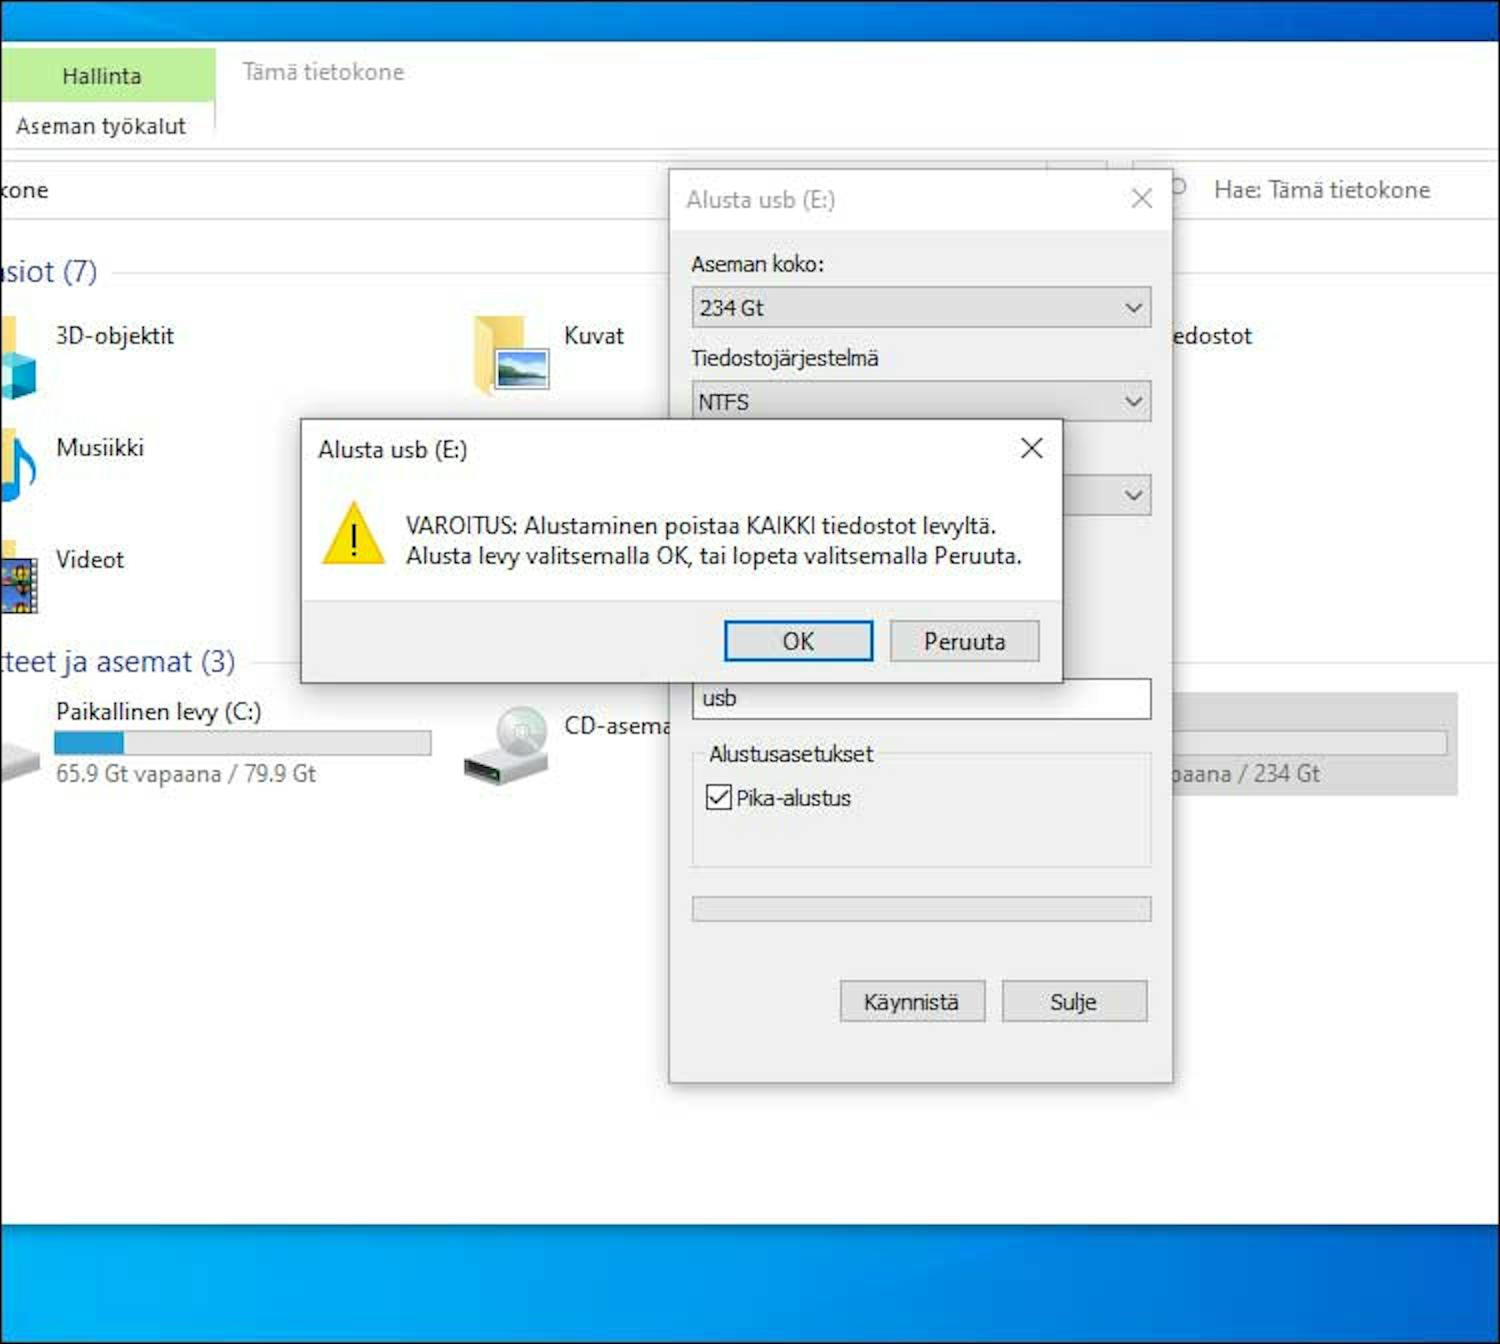The width and height of the screenshot is (1500, 1344).
Task: Close the Alusta usb (E:) format window
Action: pyautogui.click(x=1142, y=199)
